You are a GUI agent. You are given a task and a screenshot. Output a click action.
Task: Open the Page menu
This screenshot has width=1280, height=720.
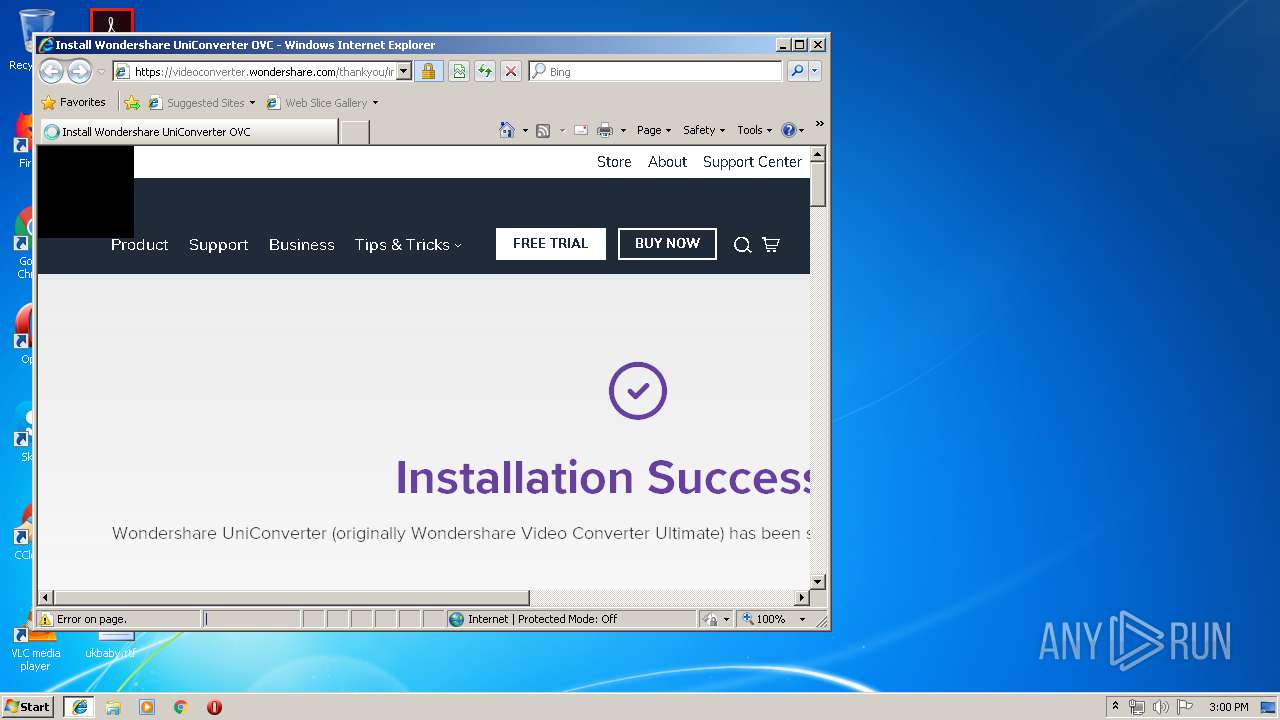654,130
